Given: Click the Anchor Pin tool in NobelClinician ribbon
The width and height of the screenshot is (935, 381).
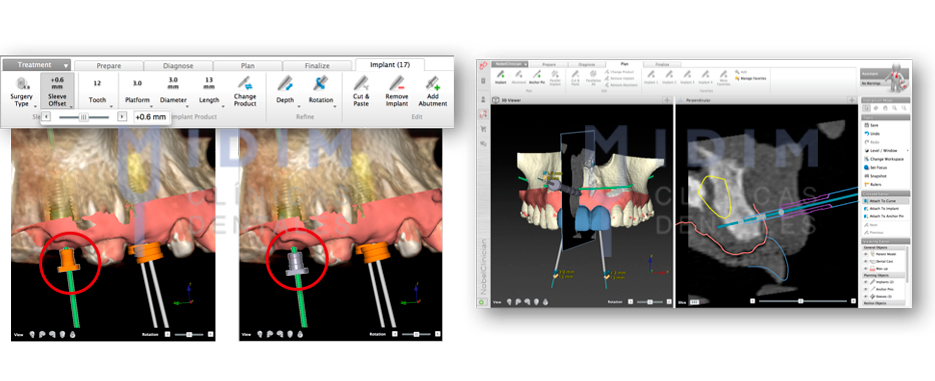Looking at the screenshot, I should tap(537, 76).
